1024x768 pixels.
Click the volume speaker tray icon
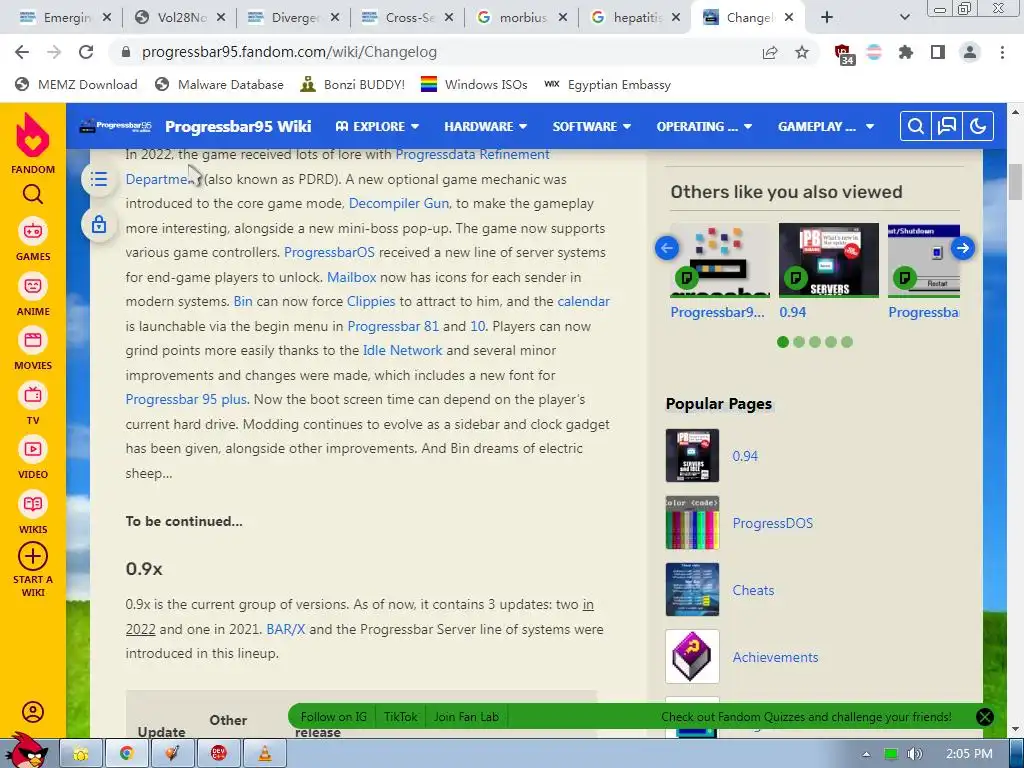tap(915, 754)
